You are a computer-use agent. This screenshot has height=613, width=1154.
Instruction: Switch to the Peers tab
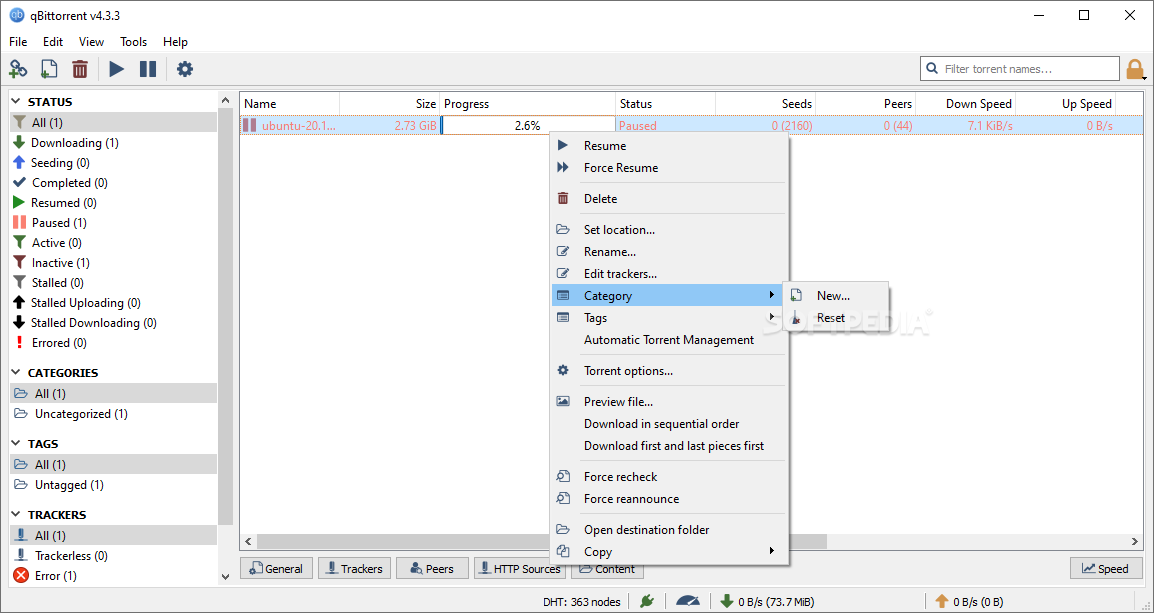click(433, 568)
